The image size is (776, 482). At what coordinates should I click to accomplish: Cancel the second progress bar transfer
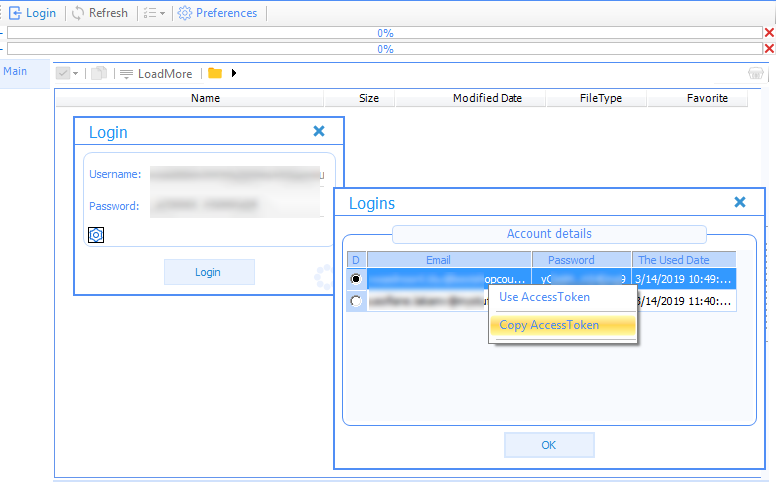click(769, 48)
